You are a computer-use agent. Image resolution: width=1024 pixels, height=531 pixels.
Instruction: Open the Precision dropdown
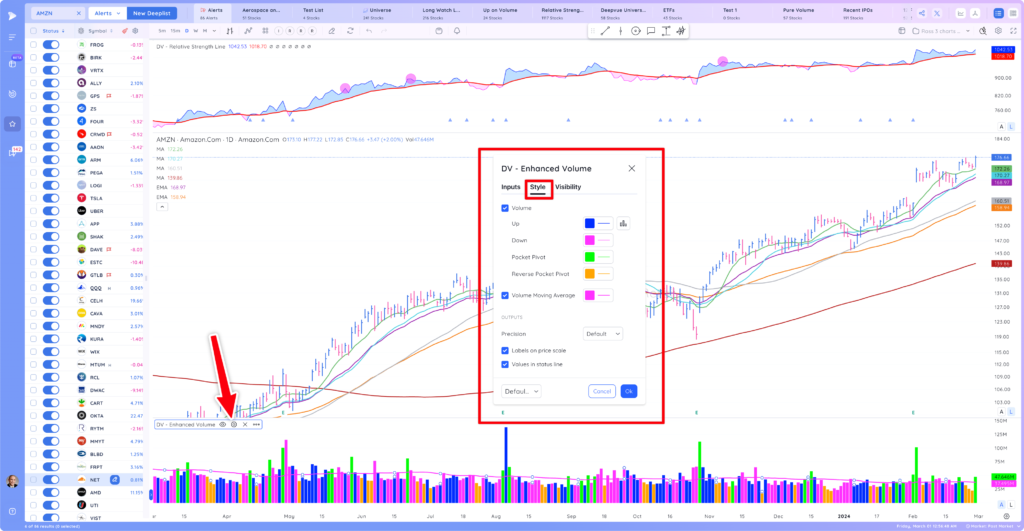(x=602, y=334)
